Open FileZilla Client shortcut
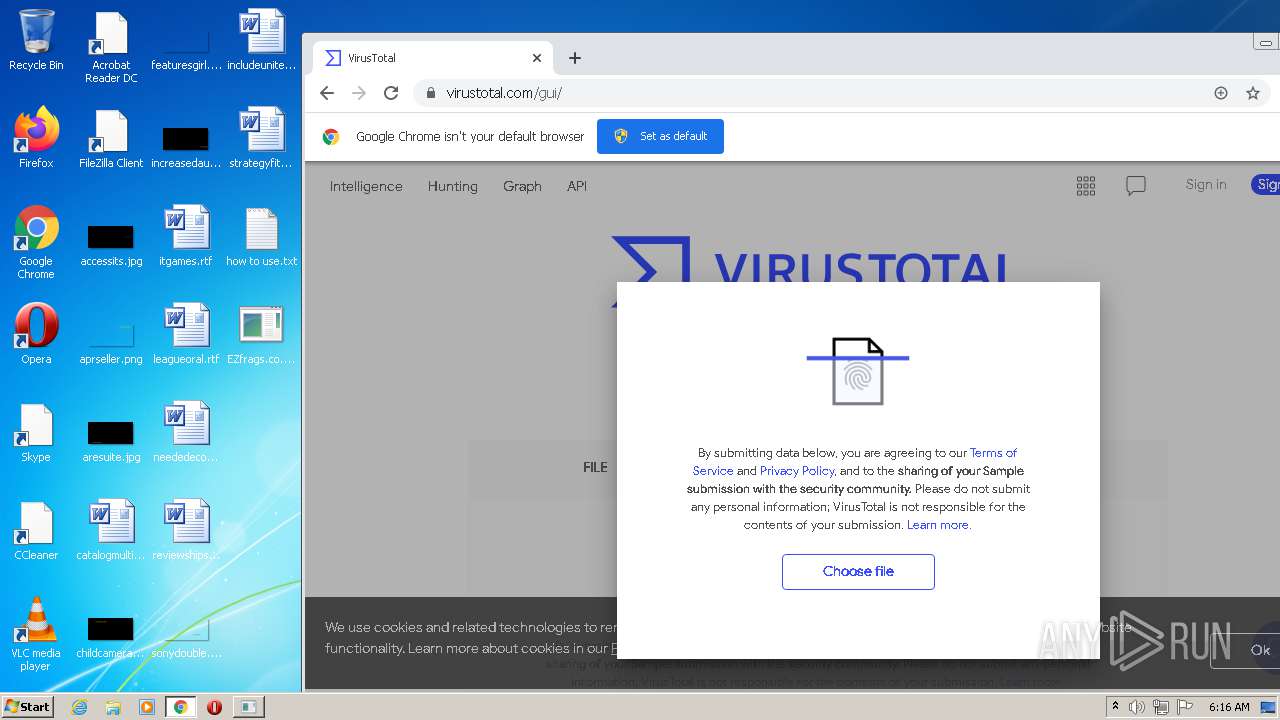Image resolution: width=1280 pixels, height=720 pixels. point(111,138)
